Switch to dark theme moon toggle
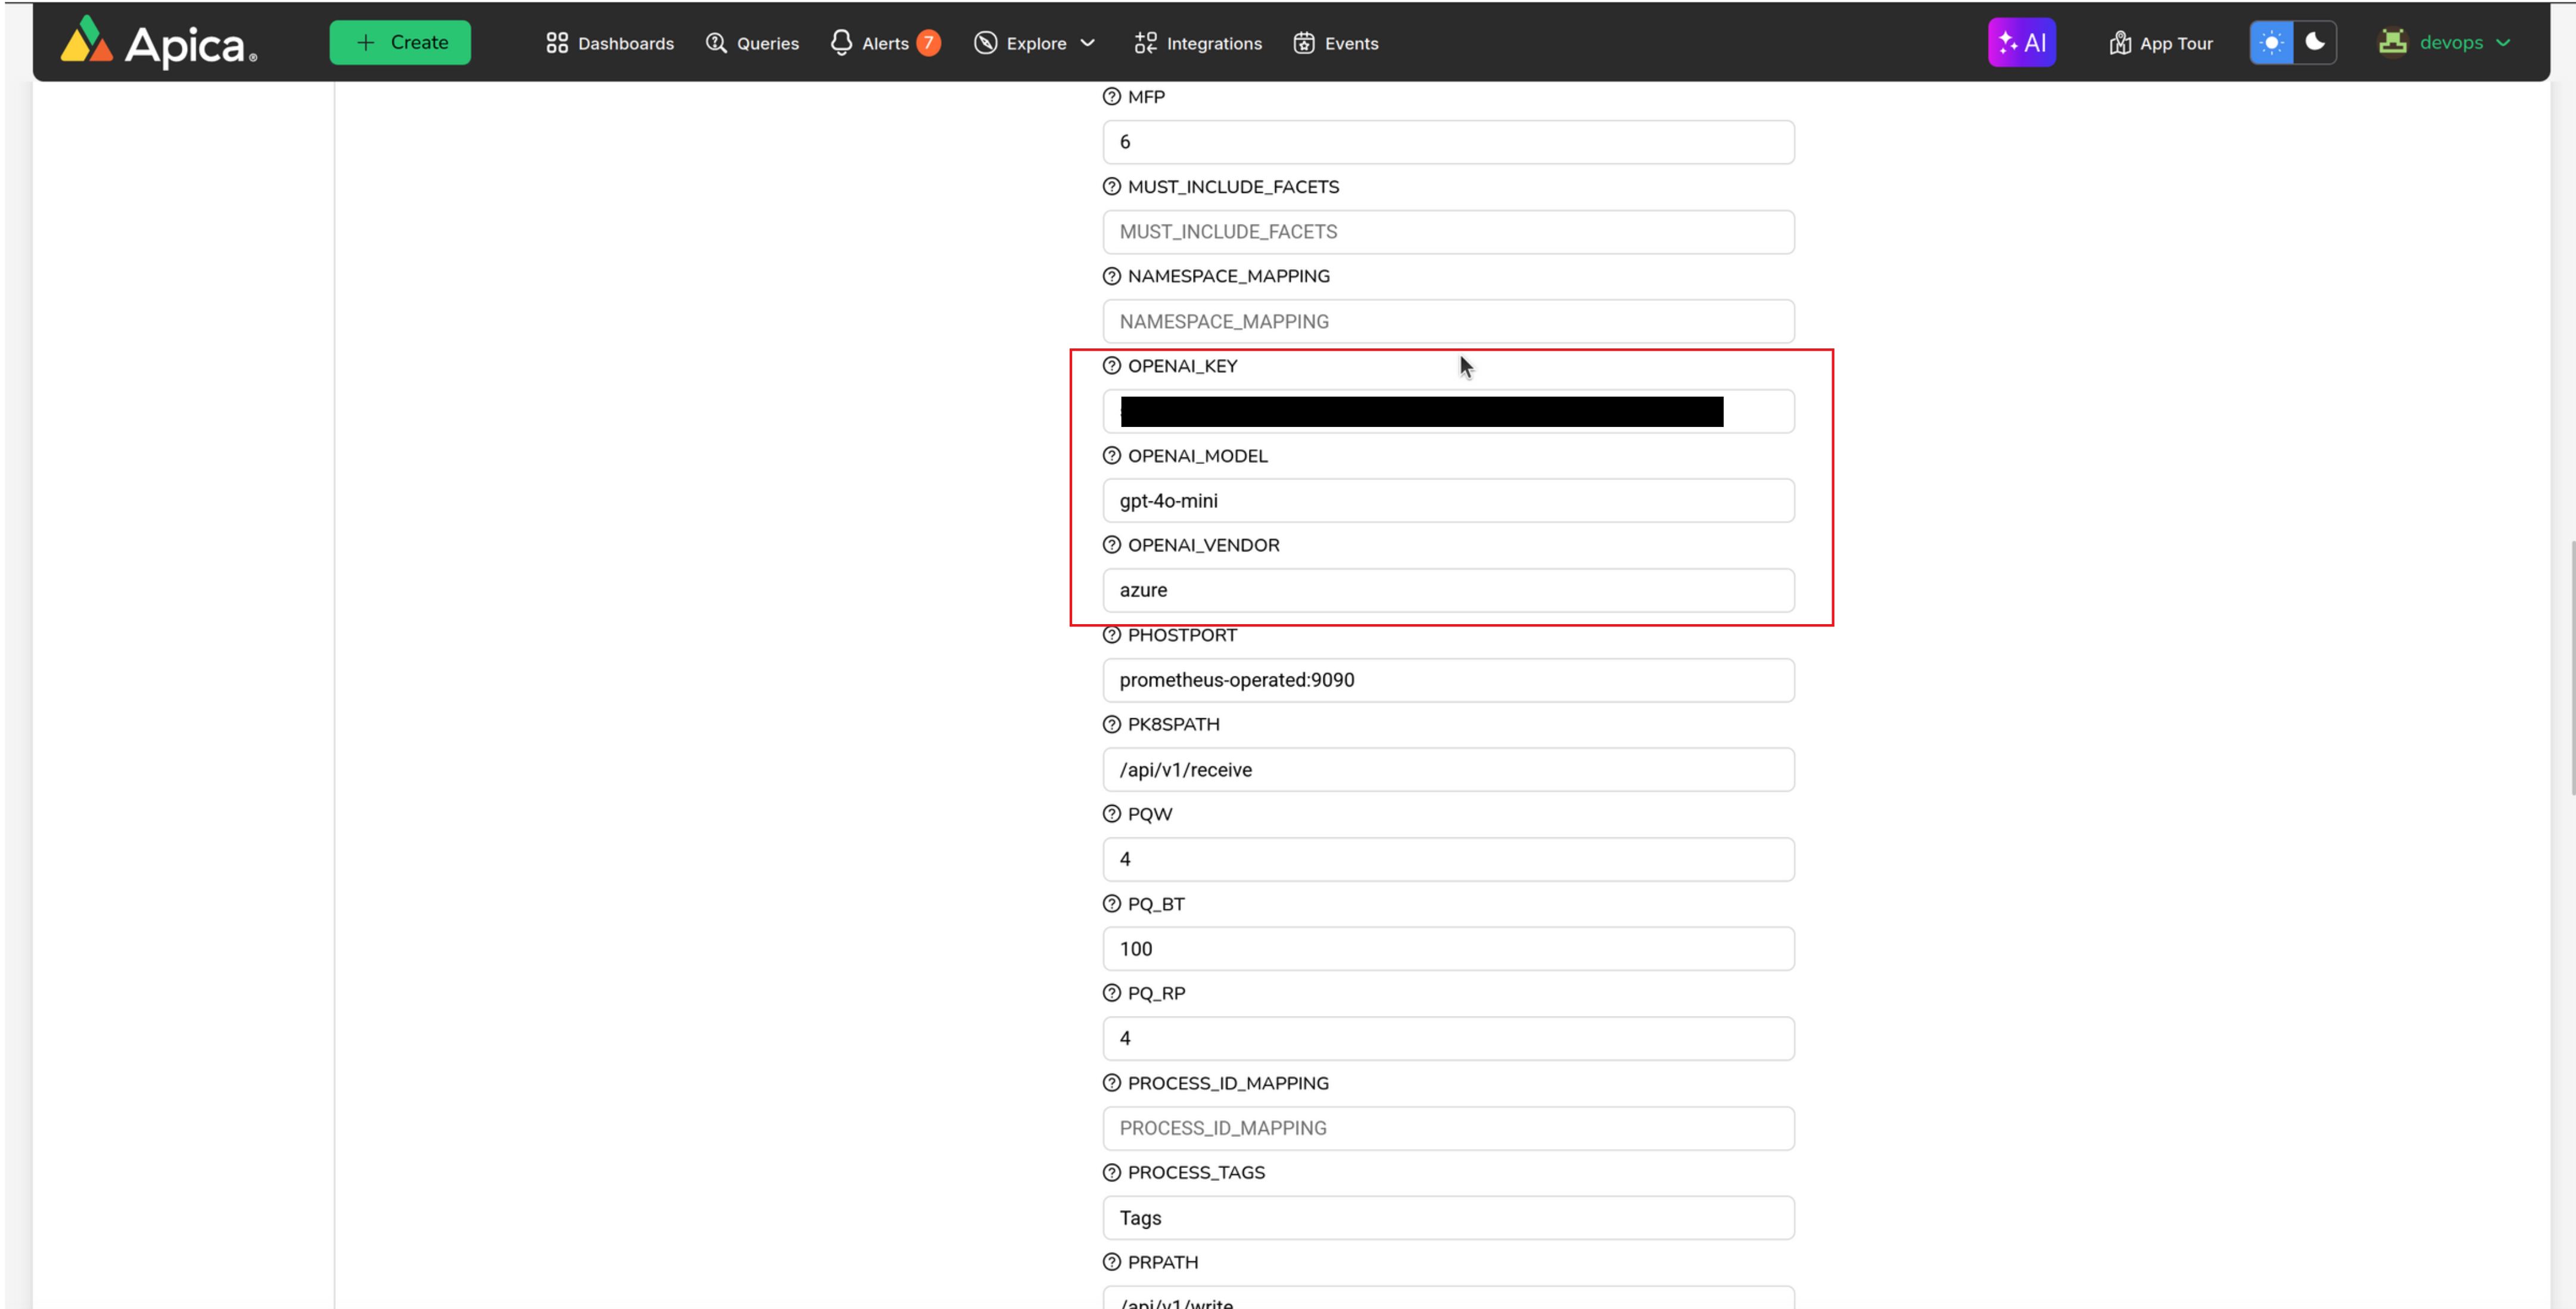The height and width of the screenshot is (1309, 2576). click(x=2314, y=43)
